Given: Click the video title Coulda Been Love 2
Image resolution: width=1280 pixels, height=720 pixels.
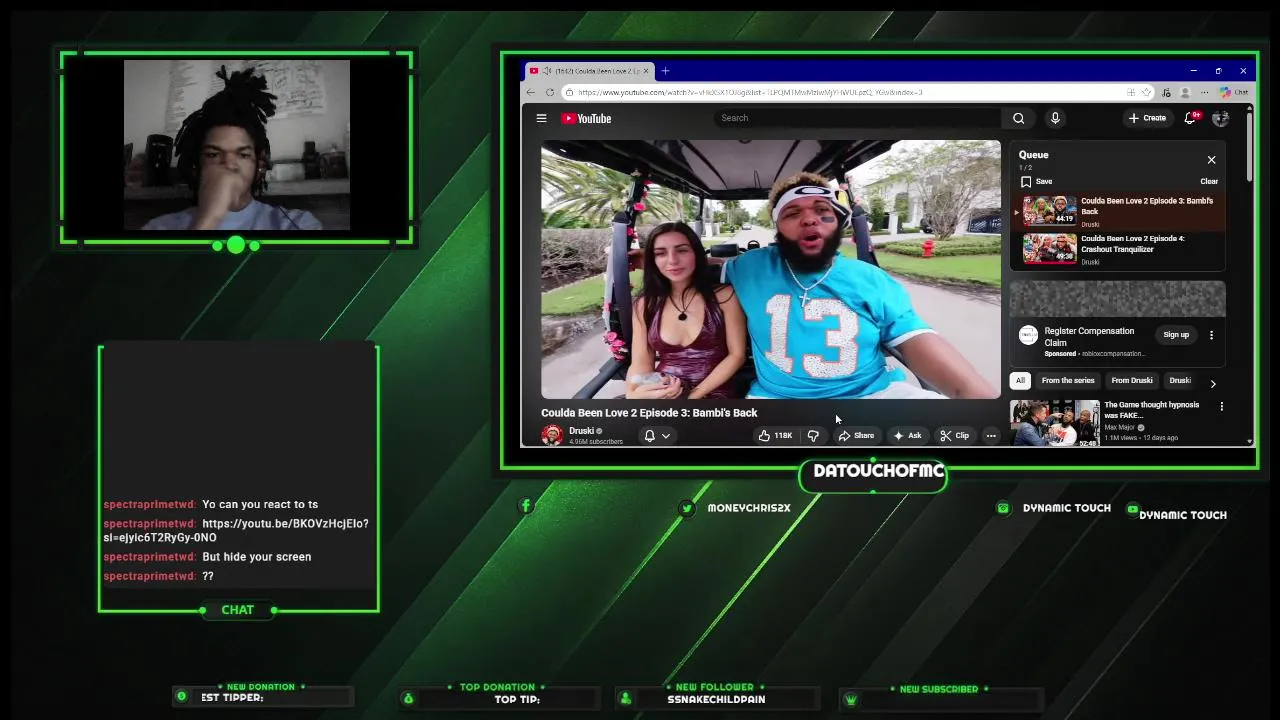Looking at the screenshot, I should pos(649,413).
